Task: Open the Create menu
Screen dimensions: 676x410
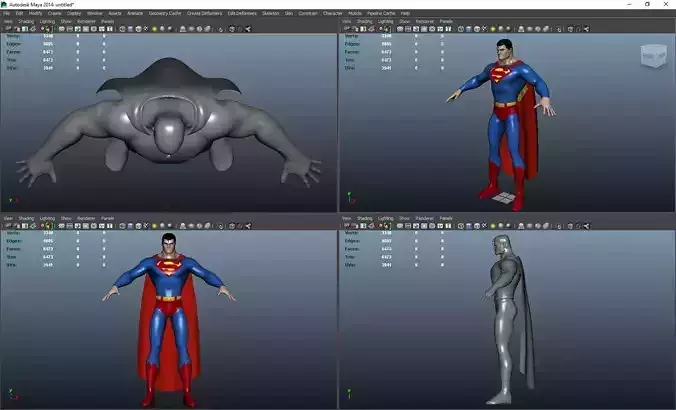Action: 55,13
